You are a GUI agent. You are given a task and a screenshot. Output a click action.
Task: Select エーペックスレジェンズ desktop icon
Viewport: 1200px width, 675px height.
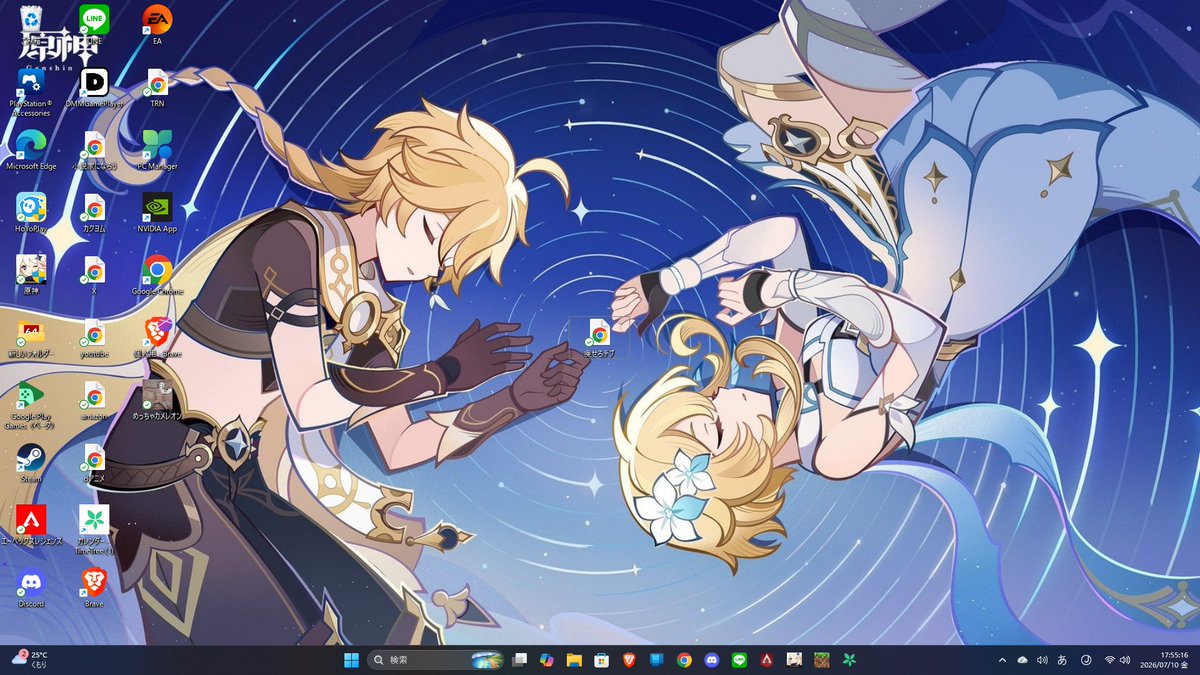pos(31,524)
